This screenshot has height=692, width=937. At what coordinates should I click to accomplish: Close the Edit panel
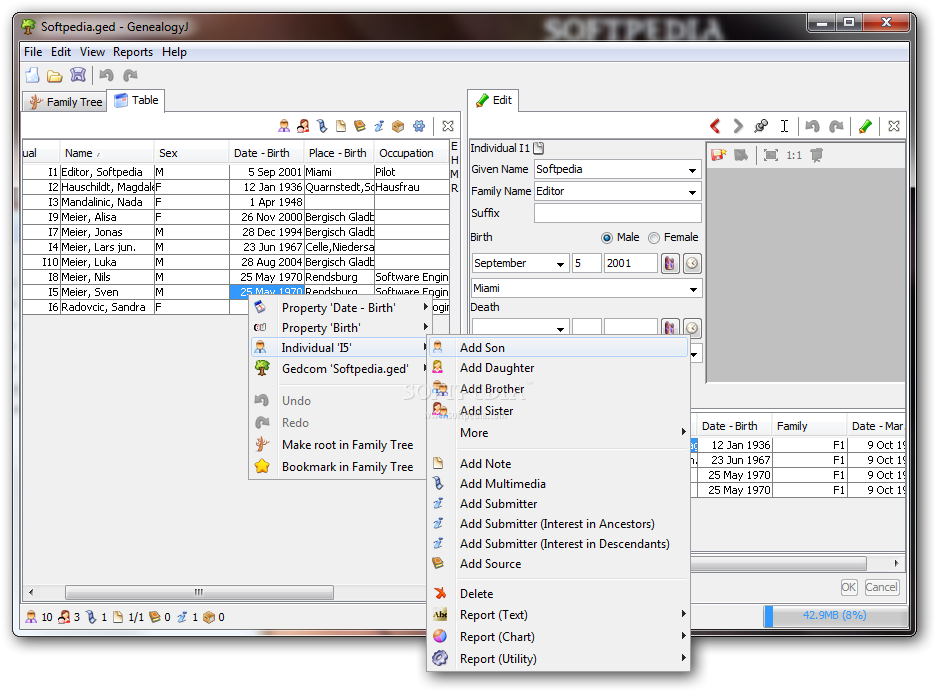(894, 126)
